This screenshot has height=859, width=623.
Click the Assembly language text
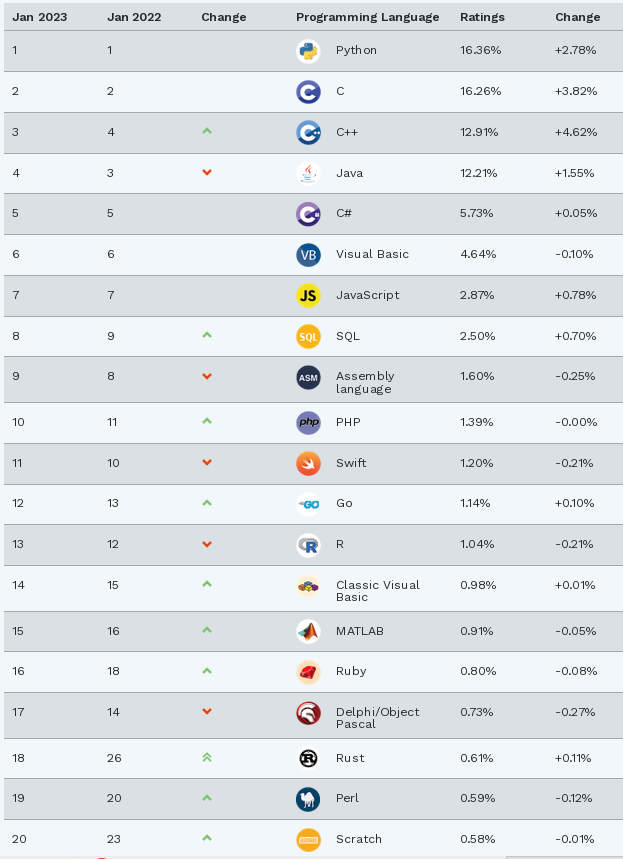point(365,382)
